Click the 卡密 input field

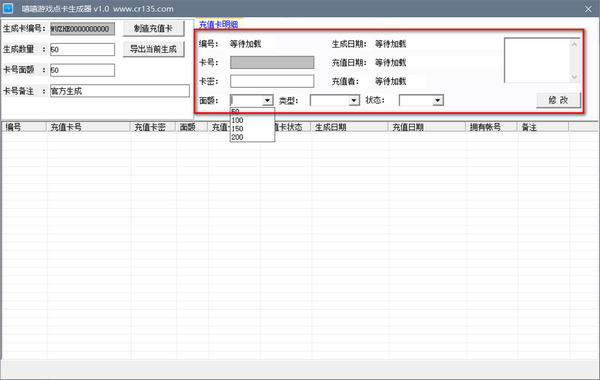pyautogui.click(x=272, y=81)
